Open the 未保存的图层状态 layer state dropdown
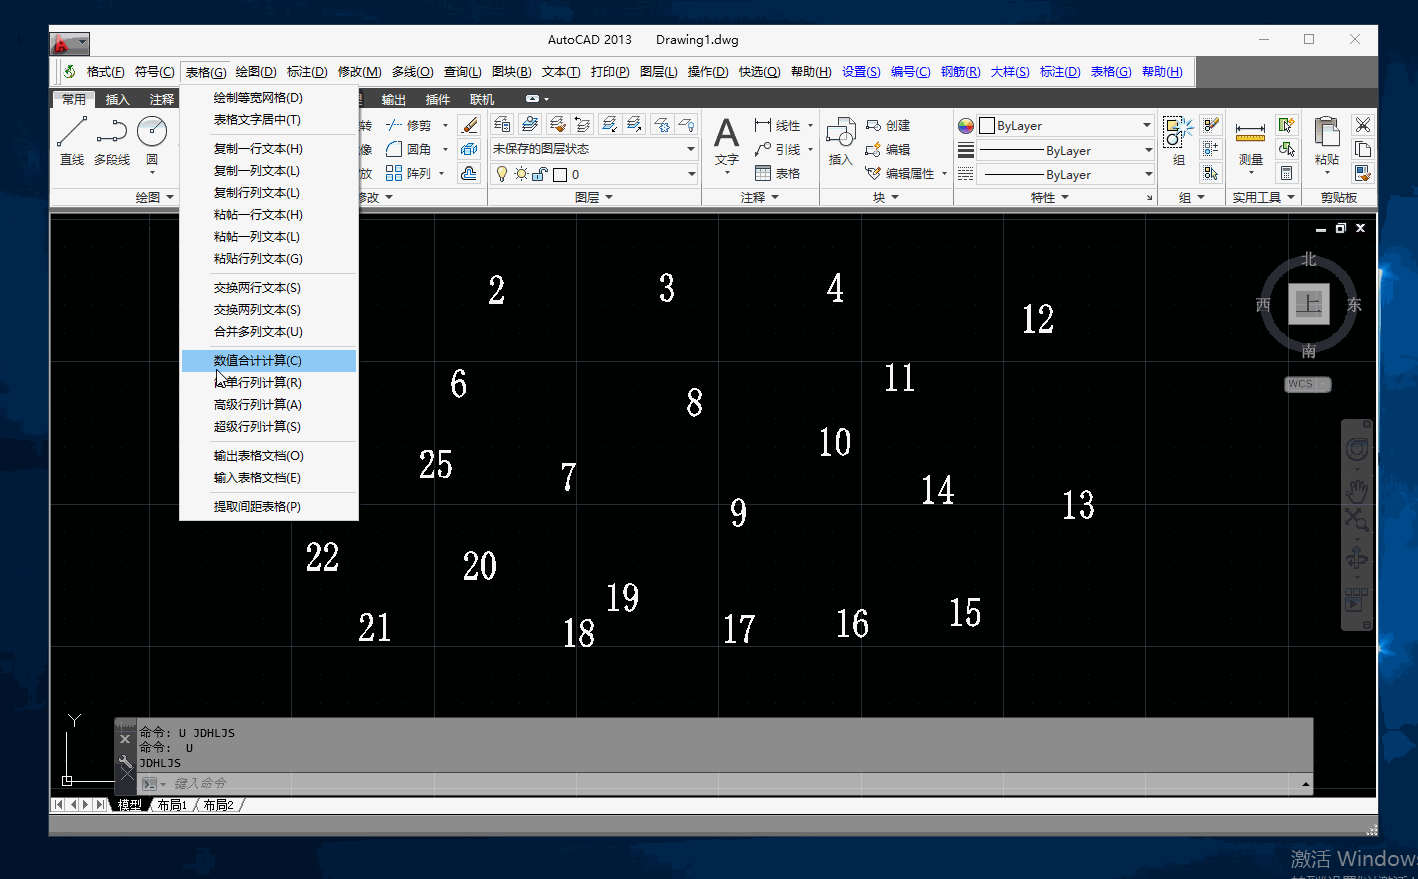The image size is (1418, 879). [x=594, y=149]
